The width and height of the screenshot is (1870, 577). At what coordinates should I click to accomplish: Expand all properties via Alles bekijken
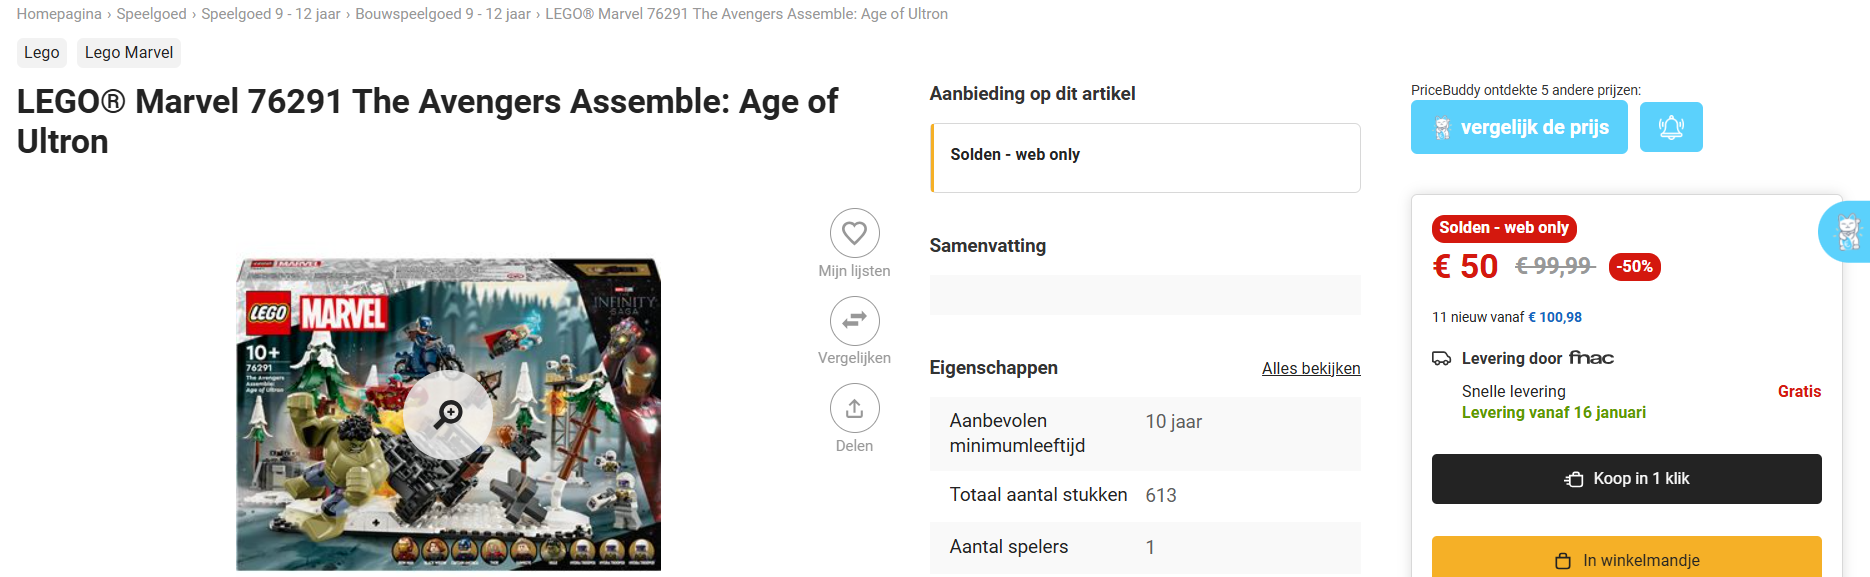click(x=1311, y=368)
